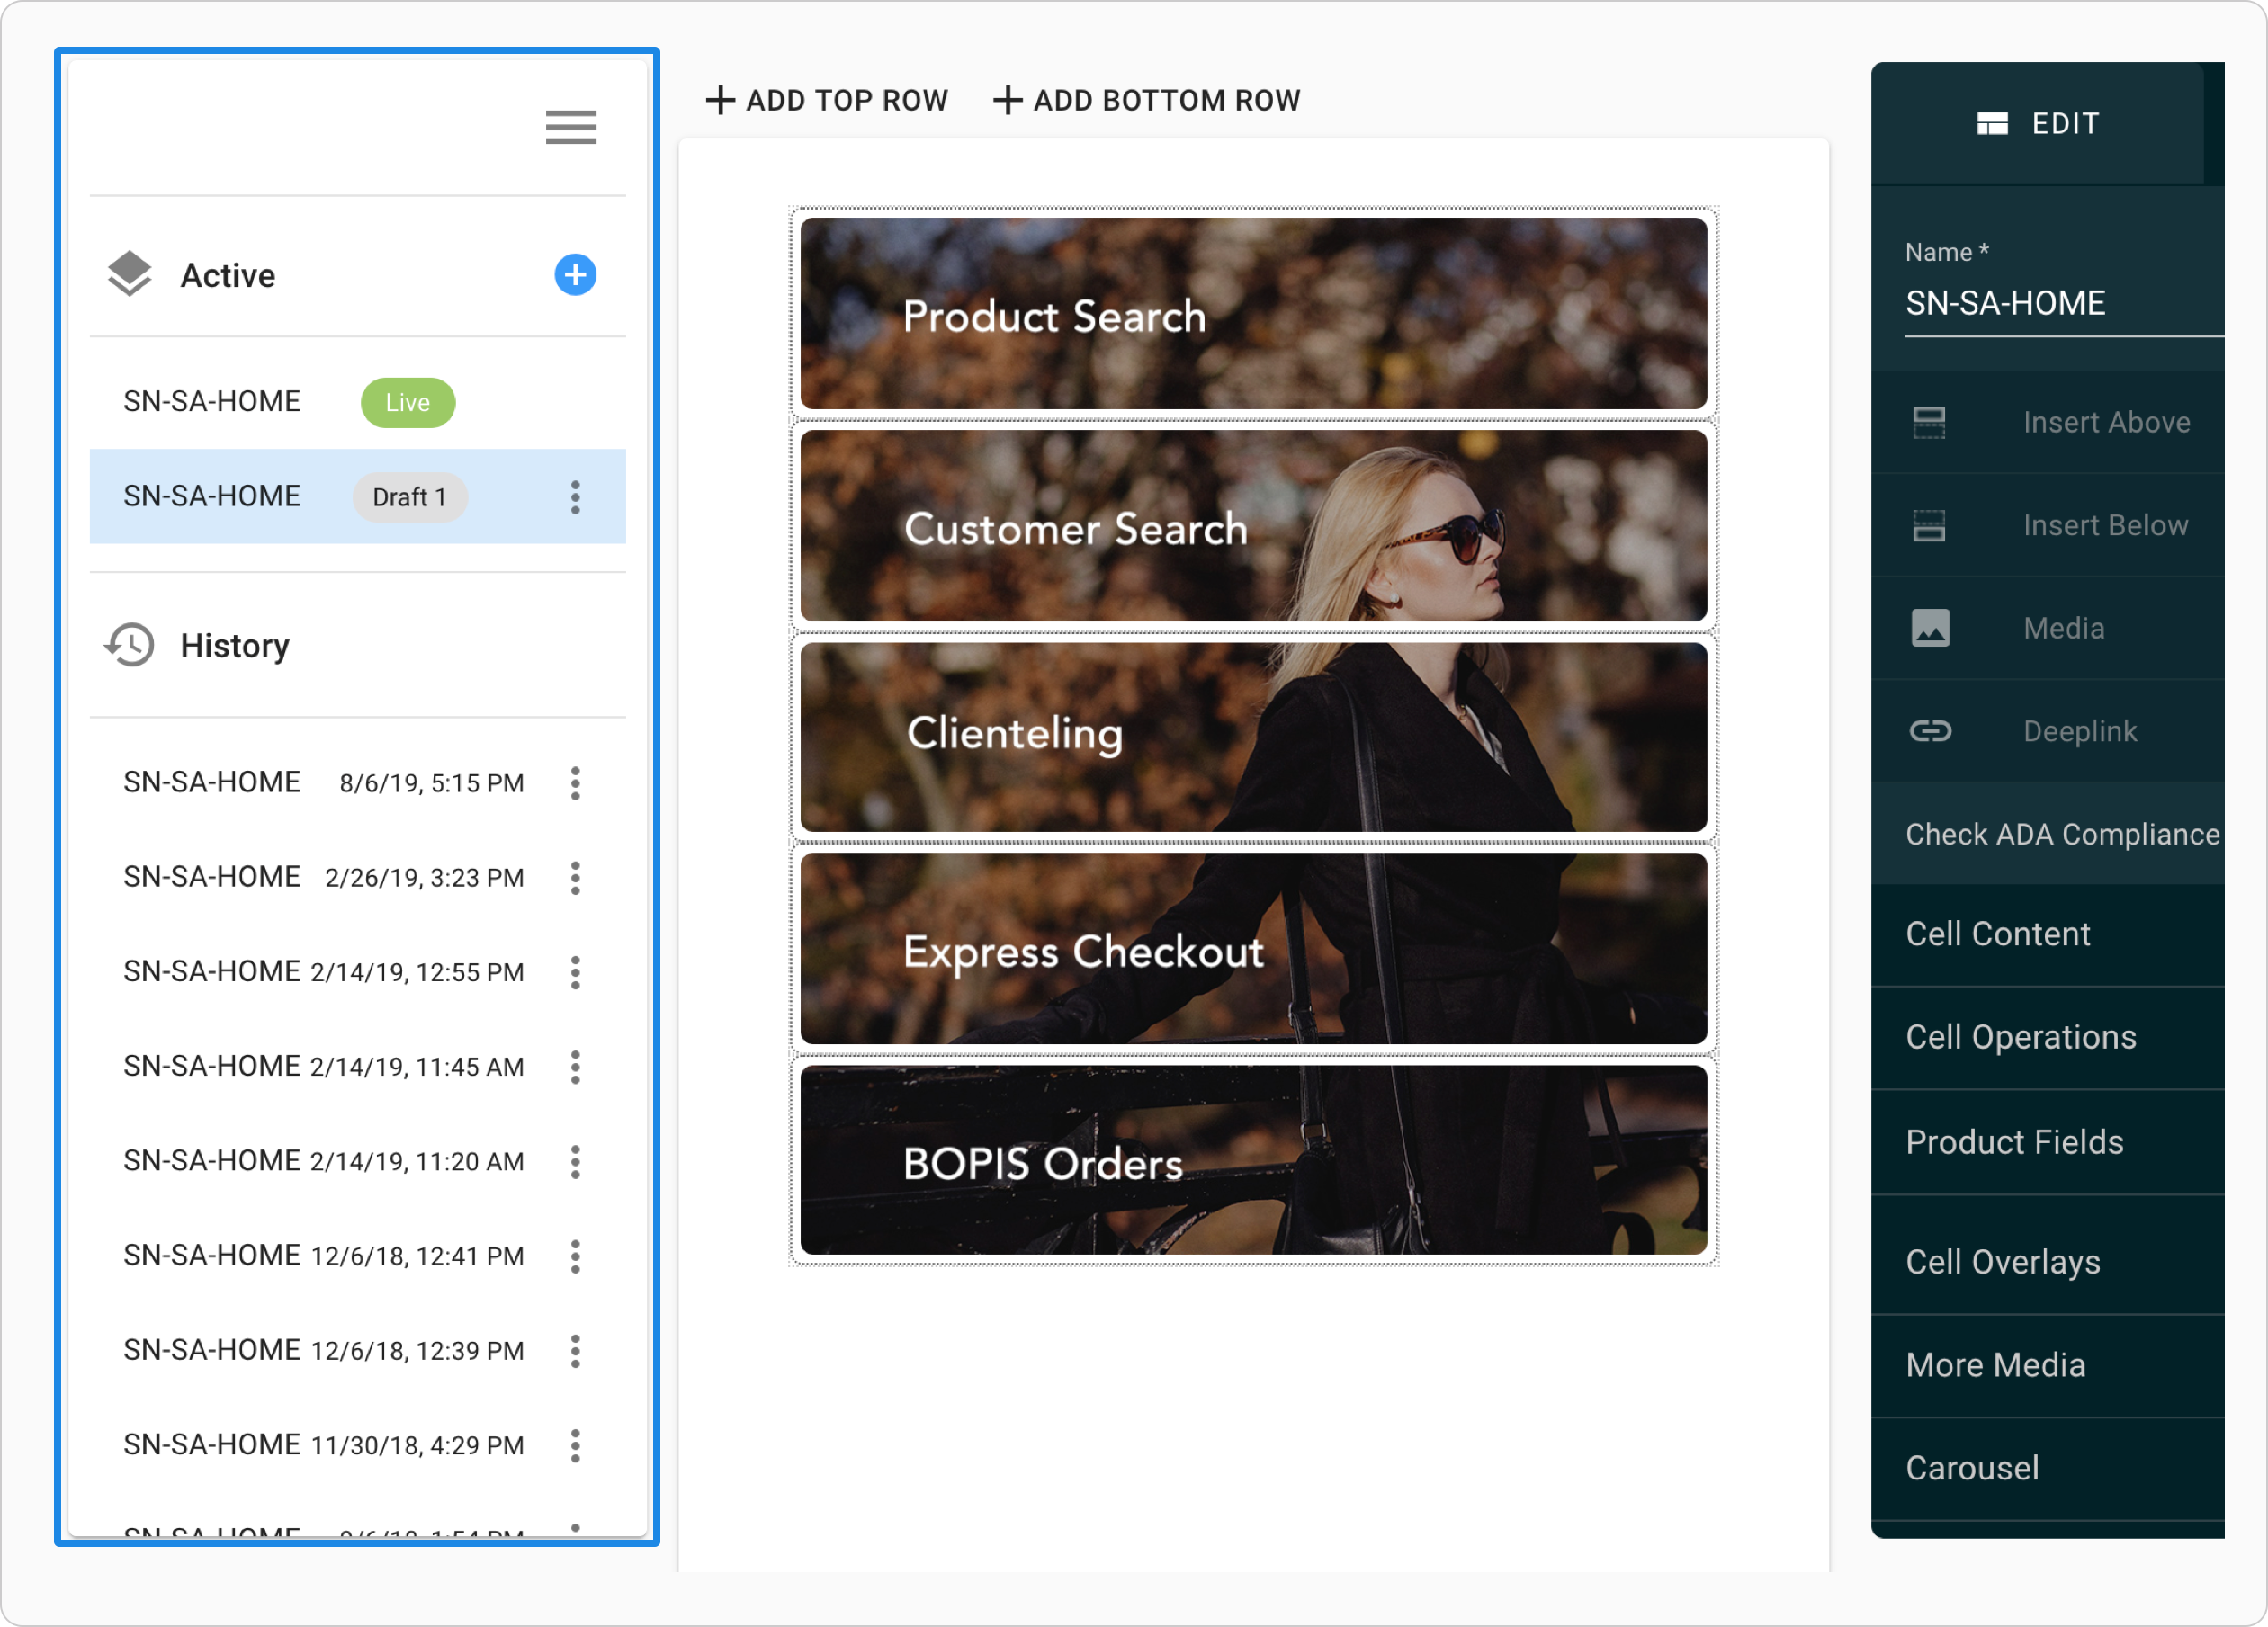
Task: Open options for 8/6/19, 5:15 PM entry
Action: click(575, 783)
